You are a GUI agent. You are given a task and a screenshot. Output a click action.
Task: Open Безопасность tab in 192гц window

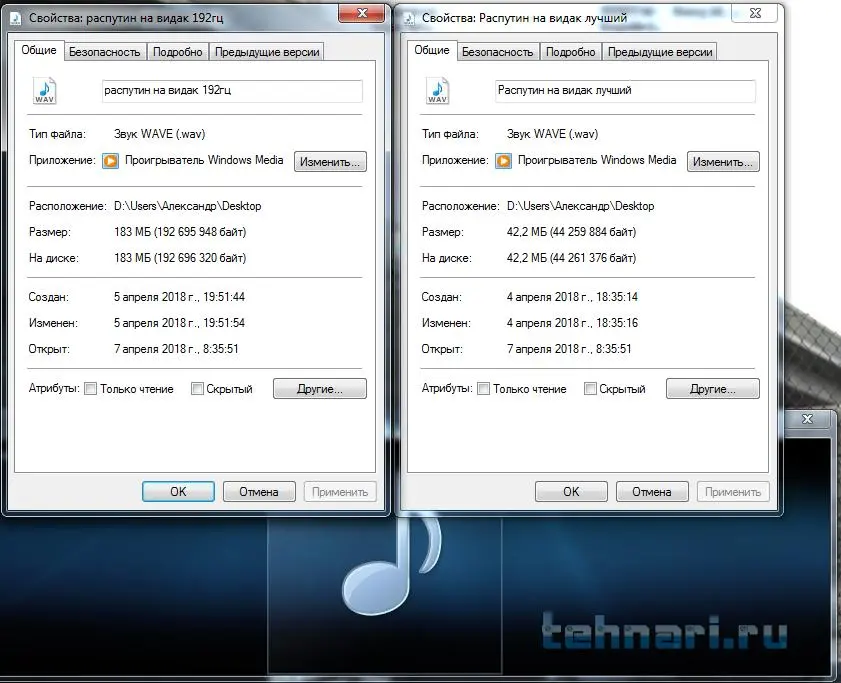pos(105,52)
